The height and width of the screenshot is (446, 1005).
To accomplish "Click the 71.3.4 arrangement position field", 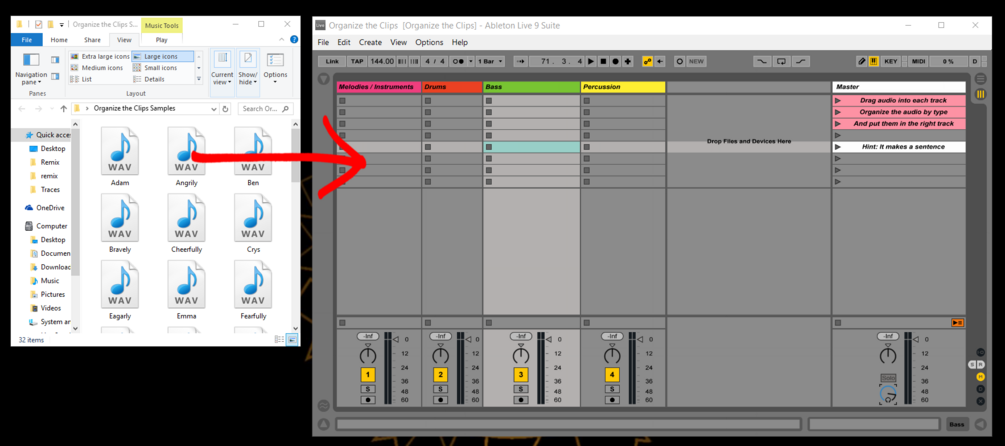I will [x=558, y=62].
